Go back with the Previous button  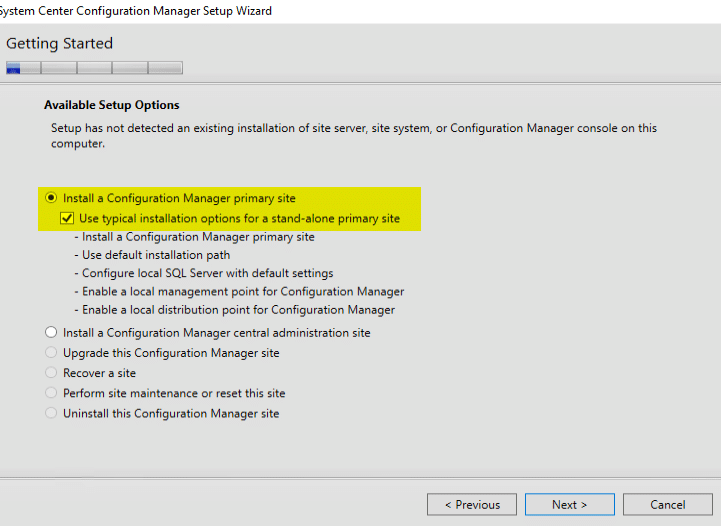[472, 504]
